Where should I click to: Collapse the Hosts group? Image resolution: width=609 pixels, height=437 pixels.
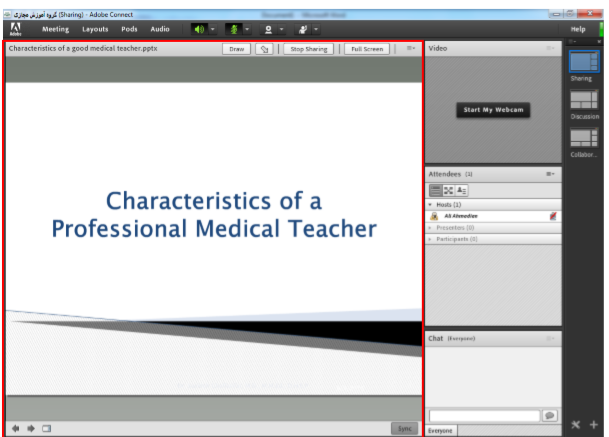click(430, 204)
